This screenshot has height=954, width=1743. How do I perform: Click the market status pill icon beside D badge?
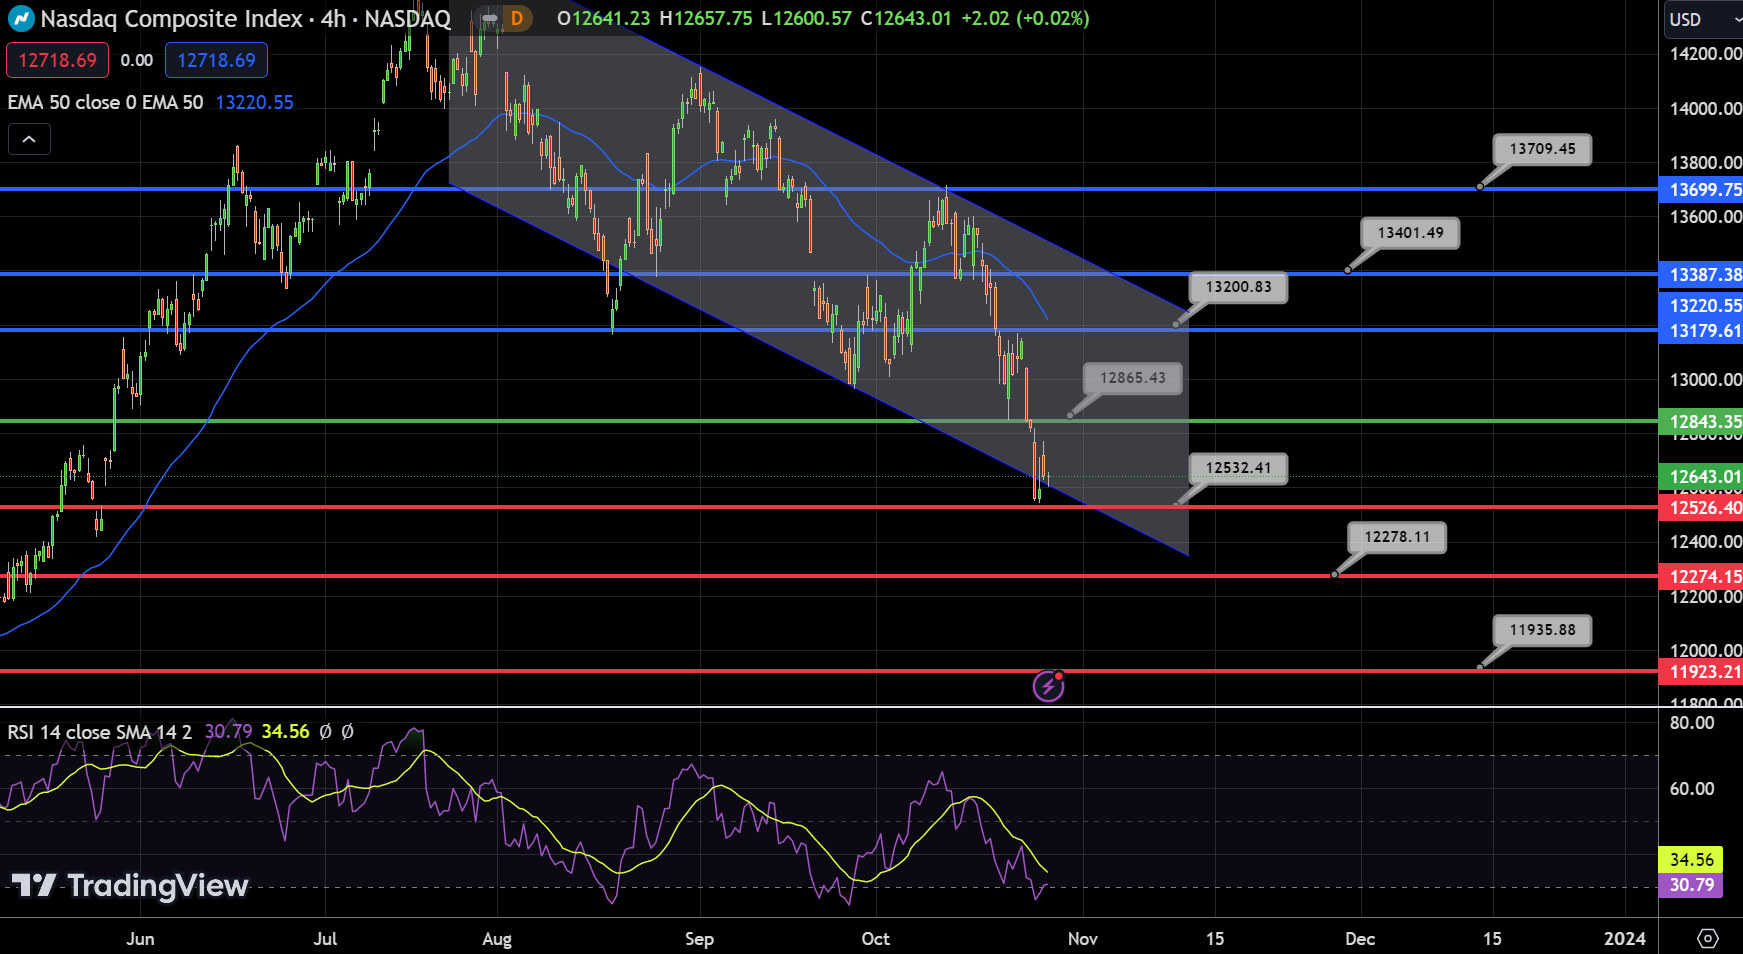(489, 18)
